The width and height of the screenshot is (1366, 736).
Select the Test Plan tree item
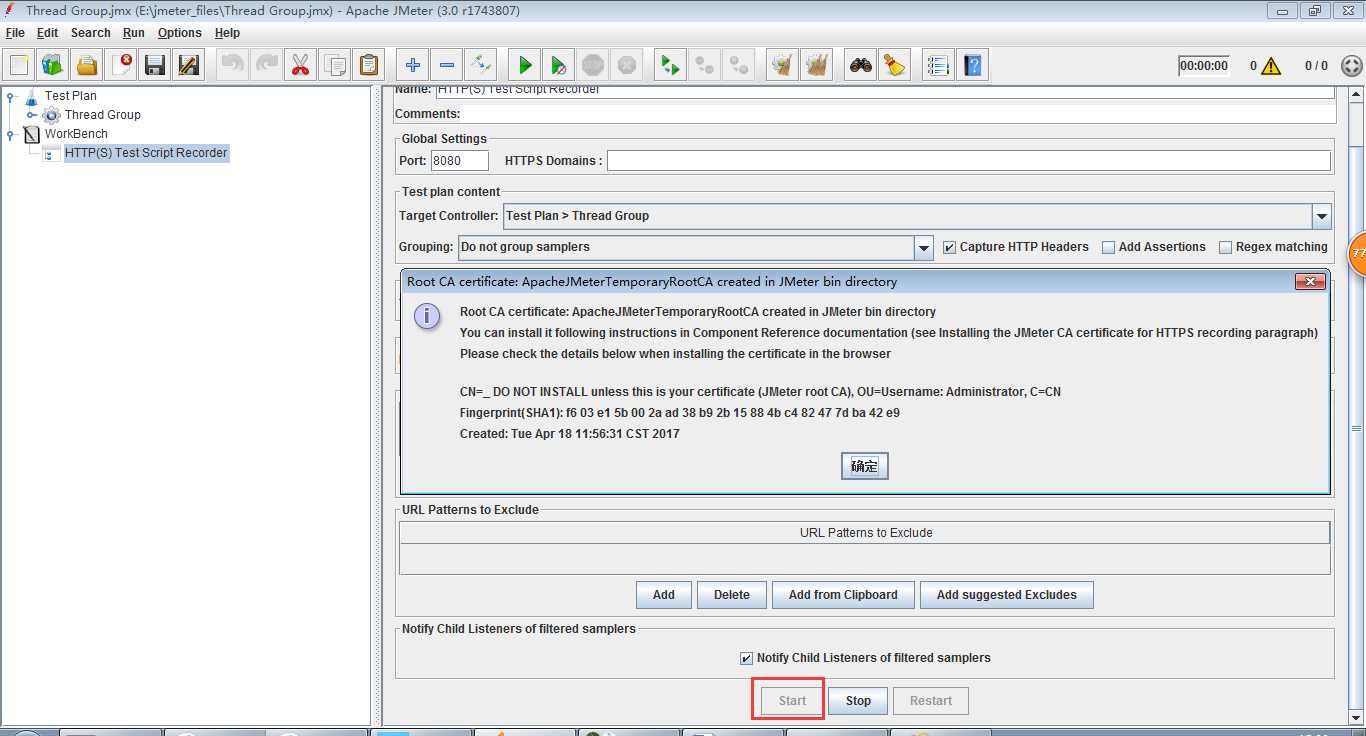(70, 96)
